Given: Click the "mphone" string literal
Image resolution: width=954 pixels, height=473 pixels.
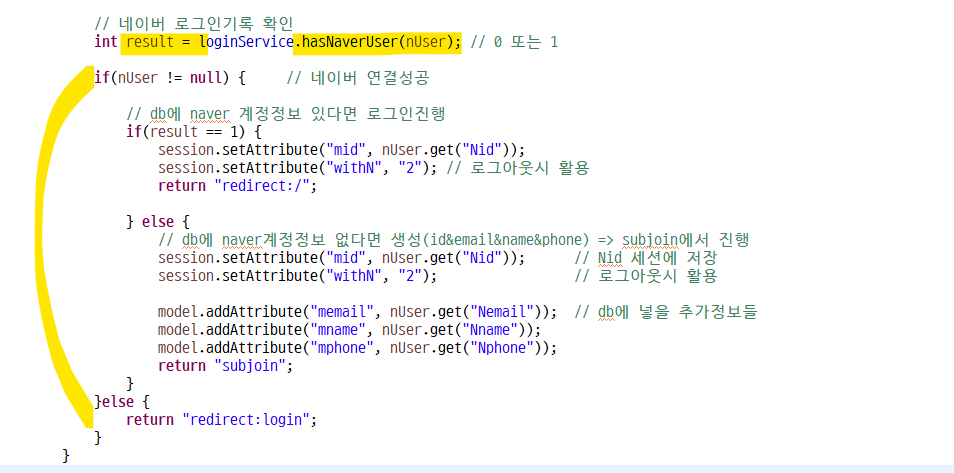Looking at the screenshot, I should [341, 348].
